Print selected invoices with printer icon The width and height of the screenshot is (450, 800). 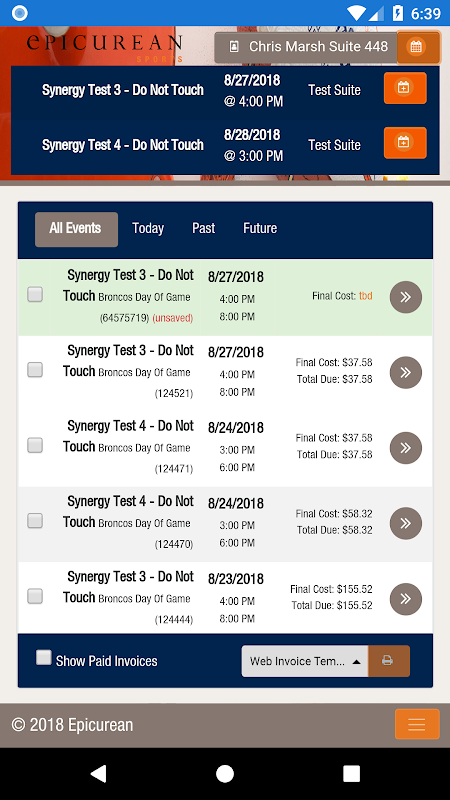pyautogui.click(x=389, y=661)
